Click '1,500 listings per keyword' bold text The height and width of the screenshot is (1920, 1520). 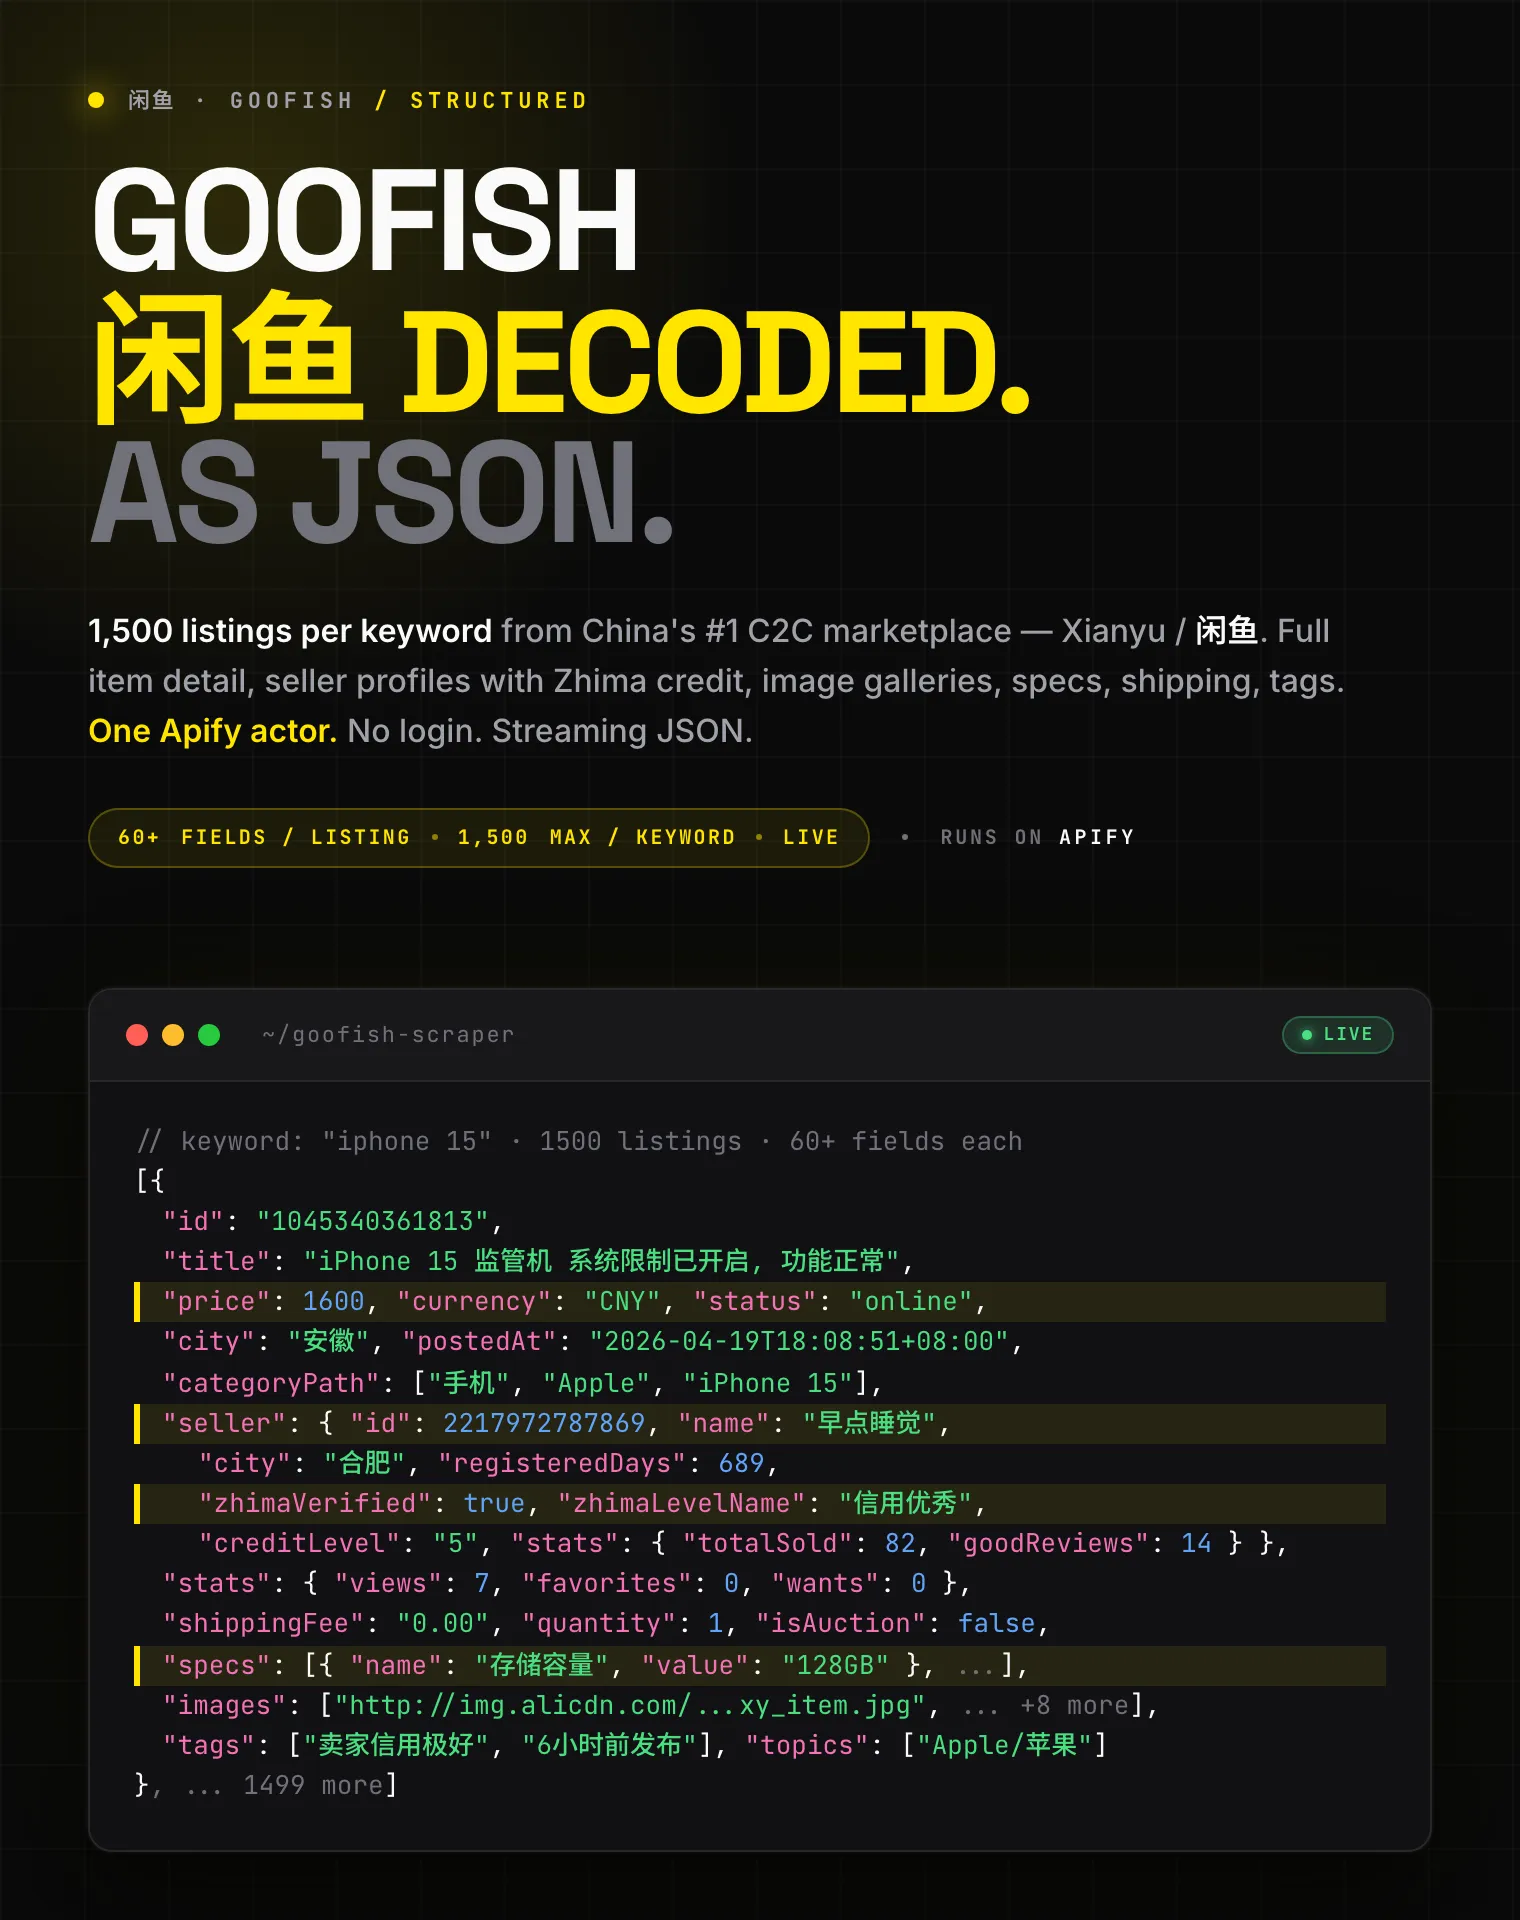pyautogui.click(x=290, y=631)
